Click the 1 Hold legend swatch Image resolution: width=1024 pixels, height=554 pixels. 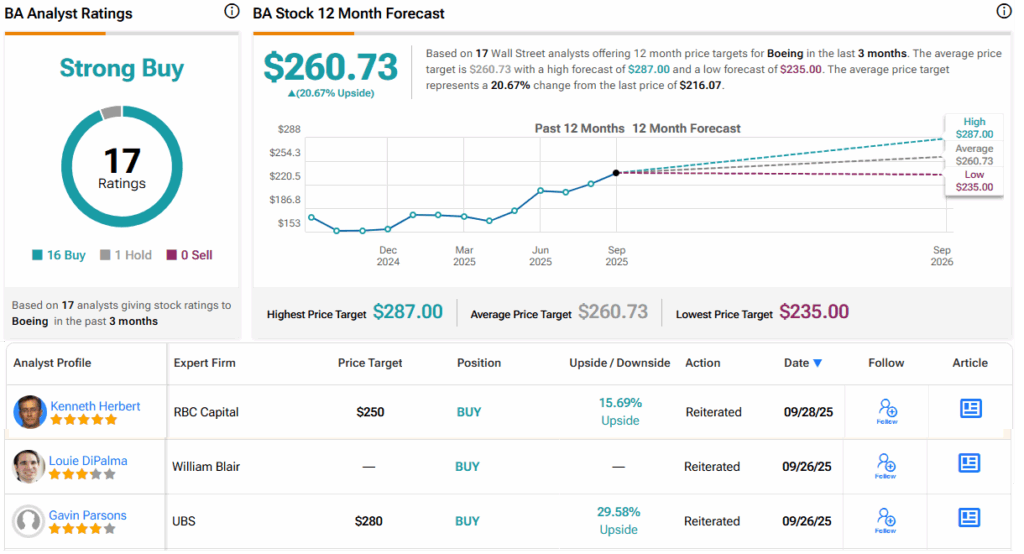(x=105, y=255)
